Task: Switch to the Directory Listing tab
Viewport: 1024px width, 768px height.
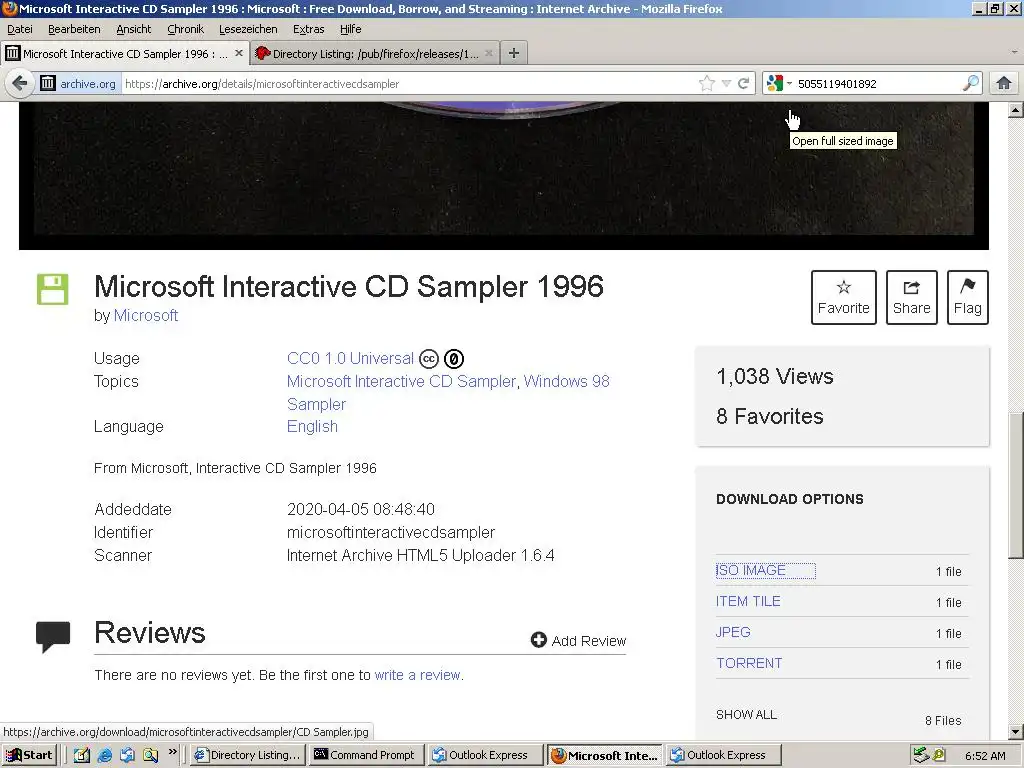Action: tap(376, 54)
